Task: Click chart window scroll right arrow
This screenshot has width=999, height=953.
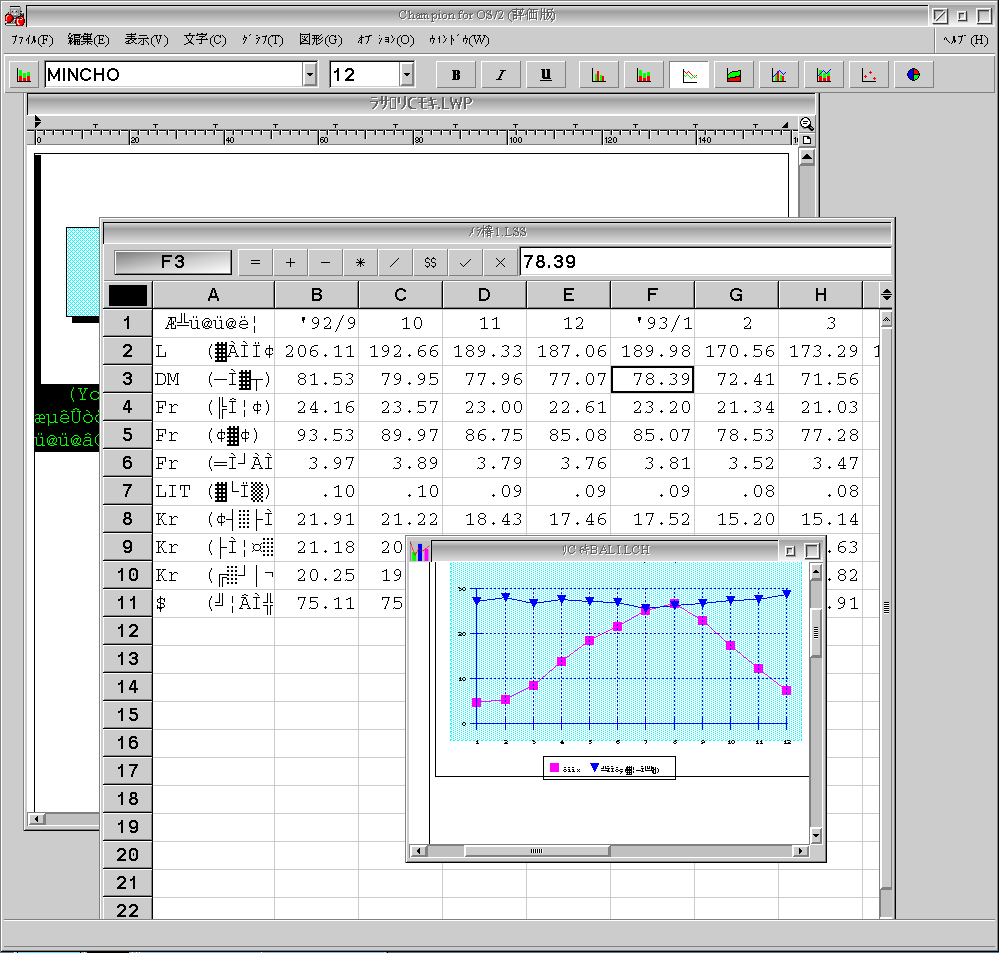Action: point(801,851)
